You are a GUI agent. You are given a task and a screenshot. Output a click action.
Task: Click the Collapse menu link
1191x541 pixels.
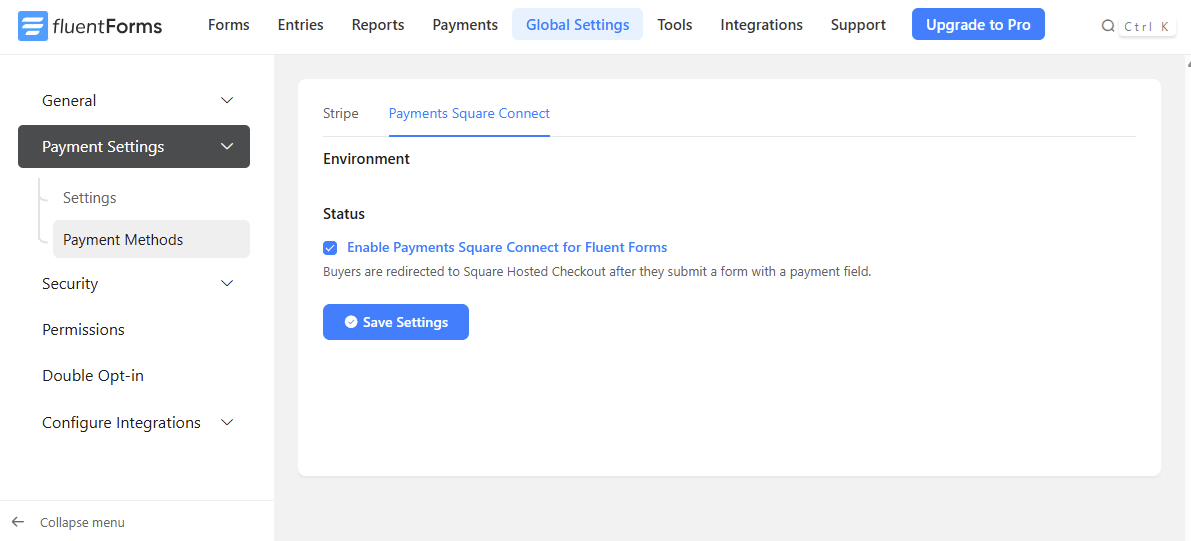pos(82,523)
